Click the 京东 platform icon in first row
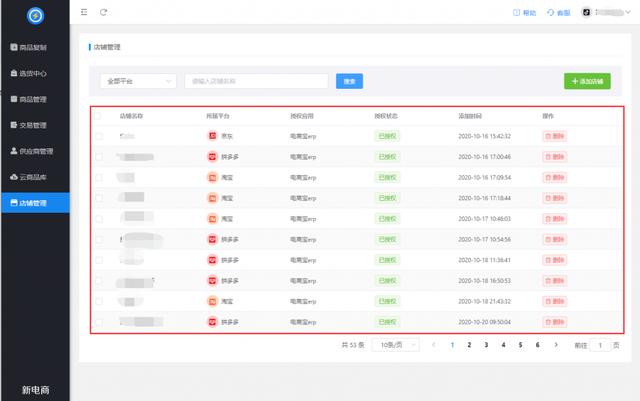The height and width of the screenshot is (401, 640). 212,136
